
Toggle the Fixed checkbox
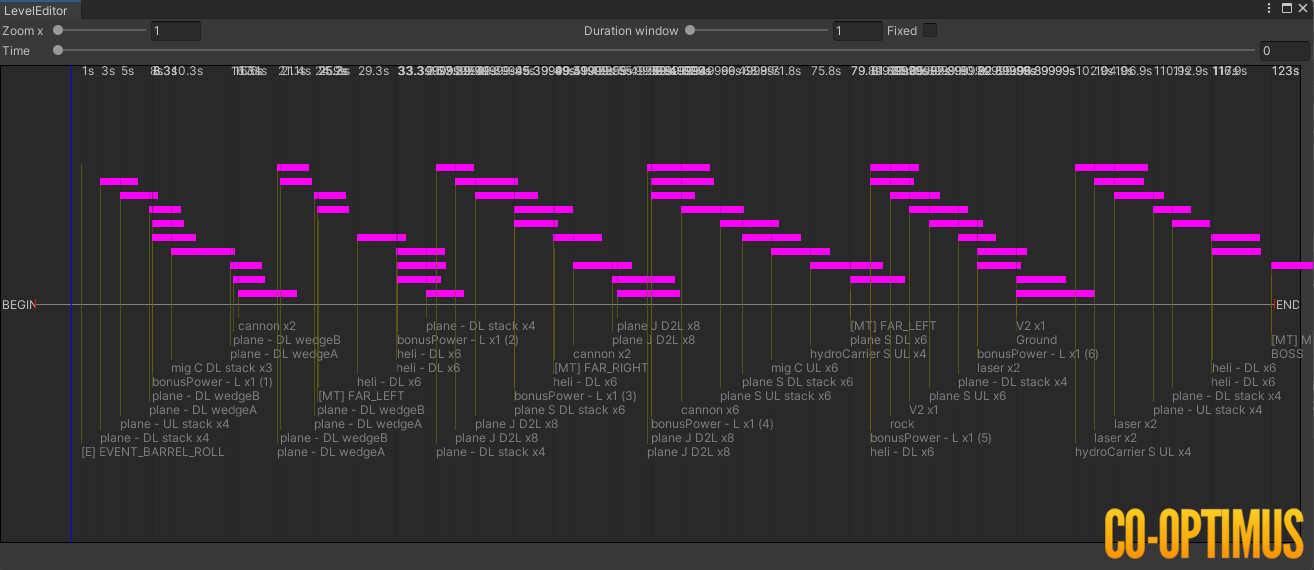930,30
